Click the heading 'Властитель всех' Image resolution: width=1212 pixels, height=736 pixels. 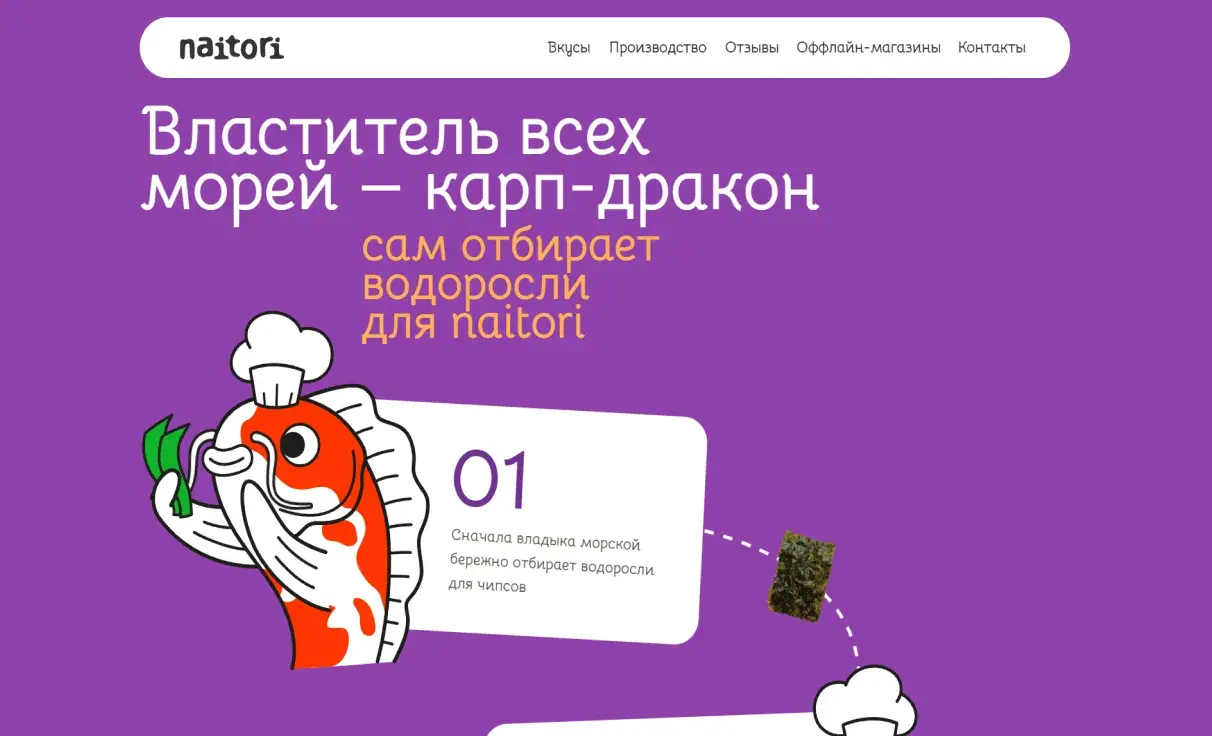click(x=397, y=131)
